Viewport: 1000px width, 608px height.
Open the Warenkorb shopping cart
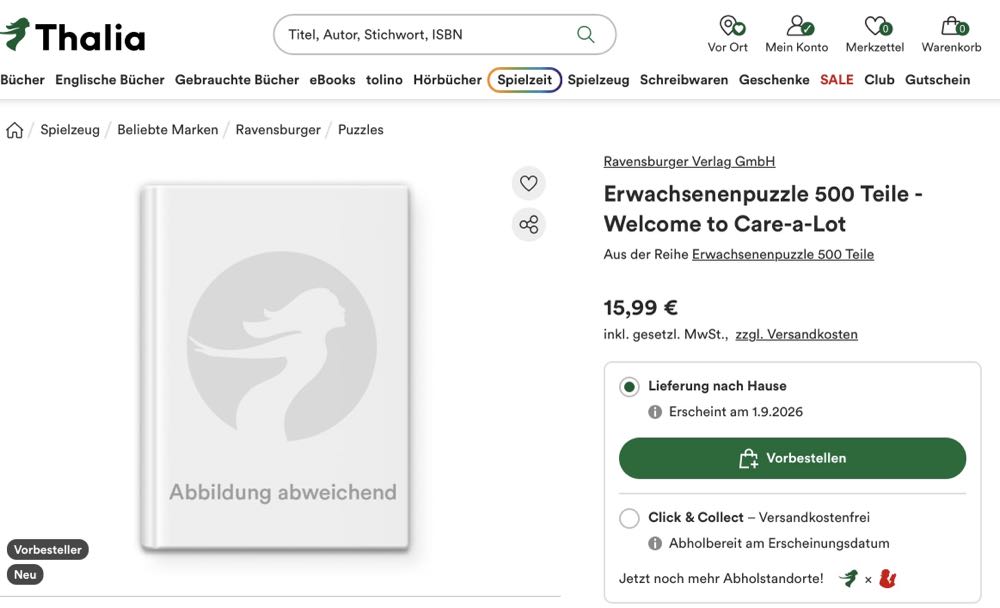coord(951,34)
